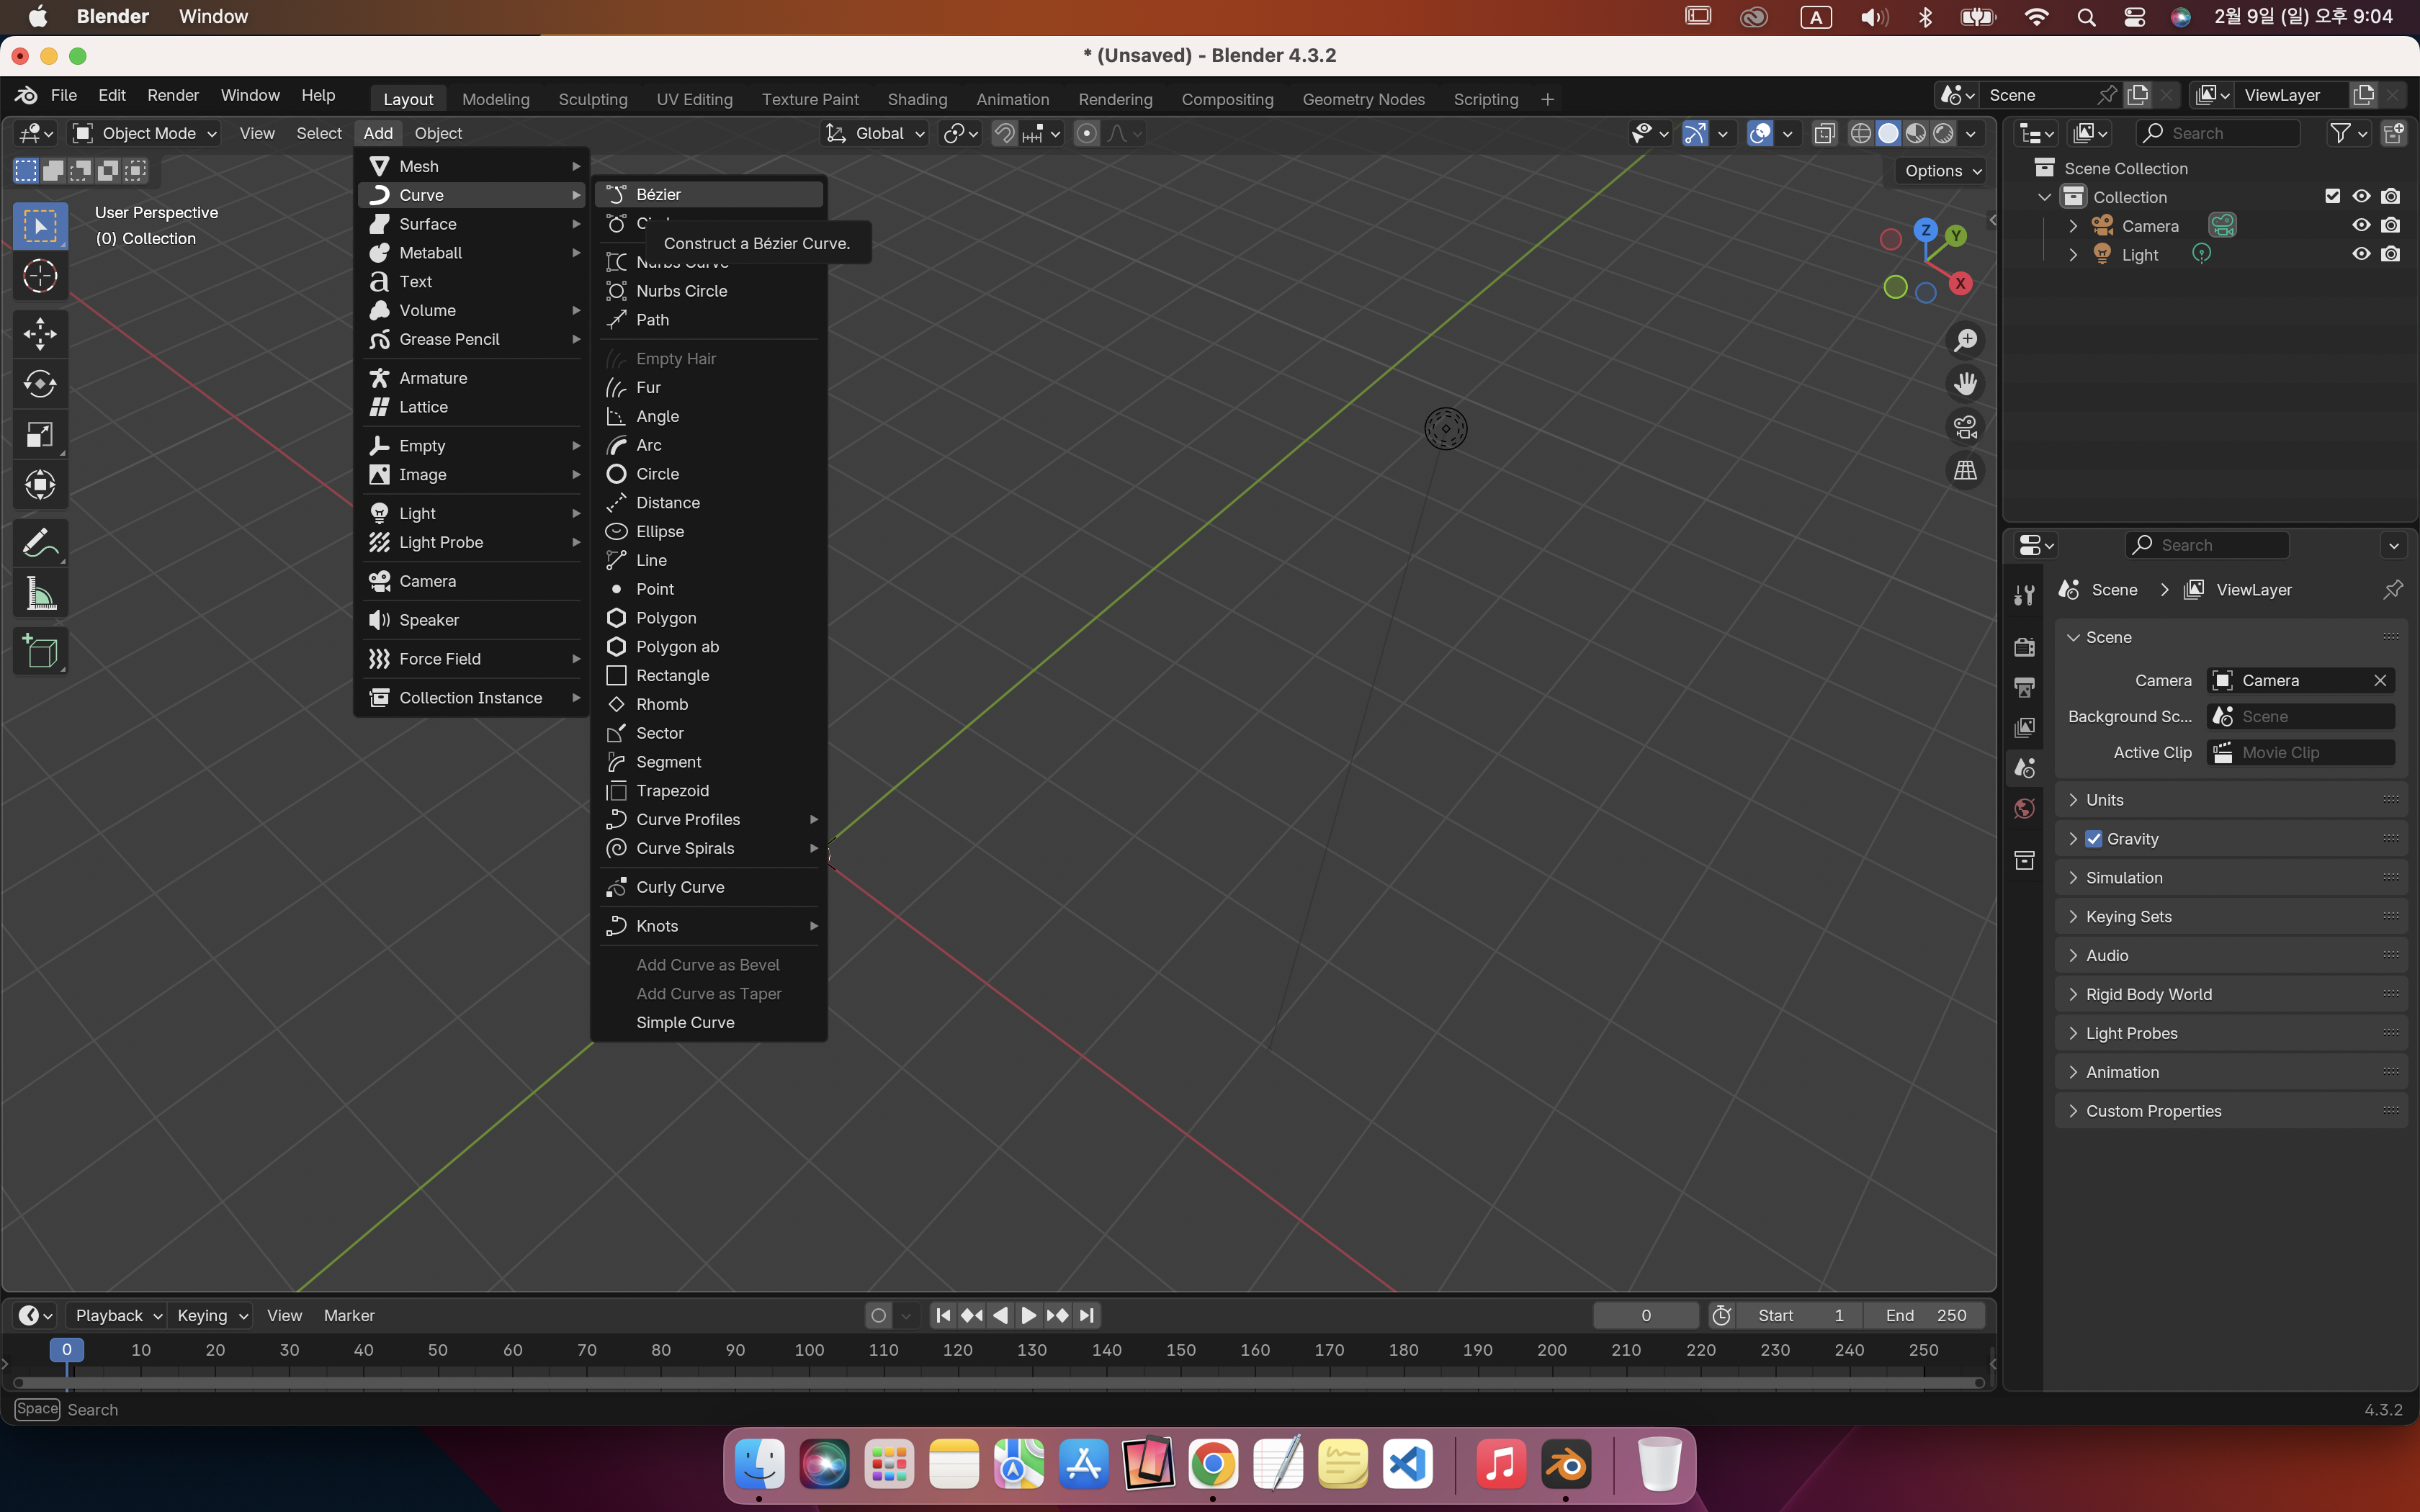Select the Add Cube tool
Viewport: 2420px width, 1512px height.
click(40, 652)
